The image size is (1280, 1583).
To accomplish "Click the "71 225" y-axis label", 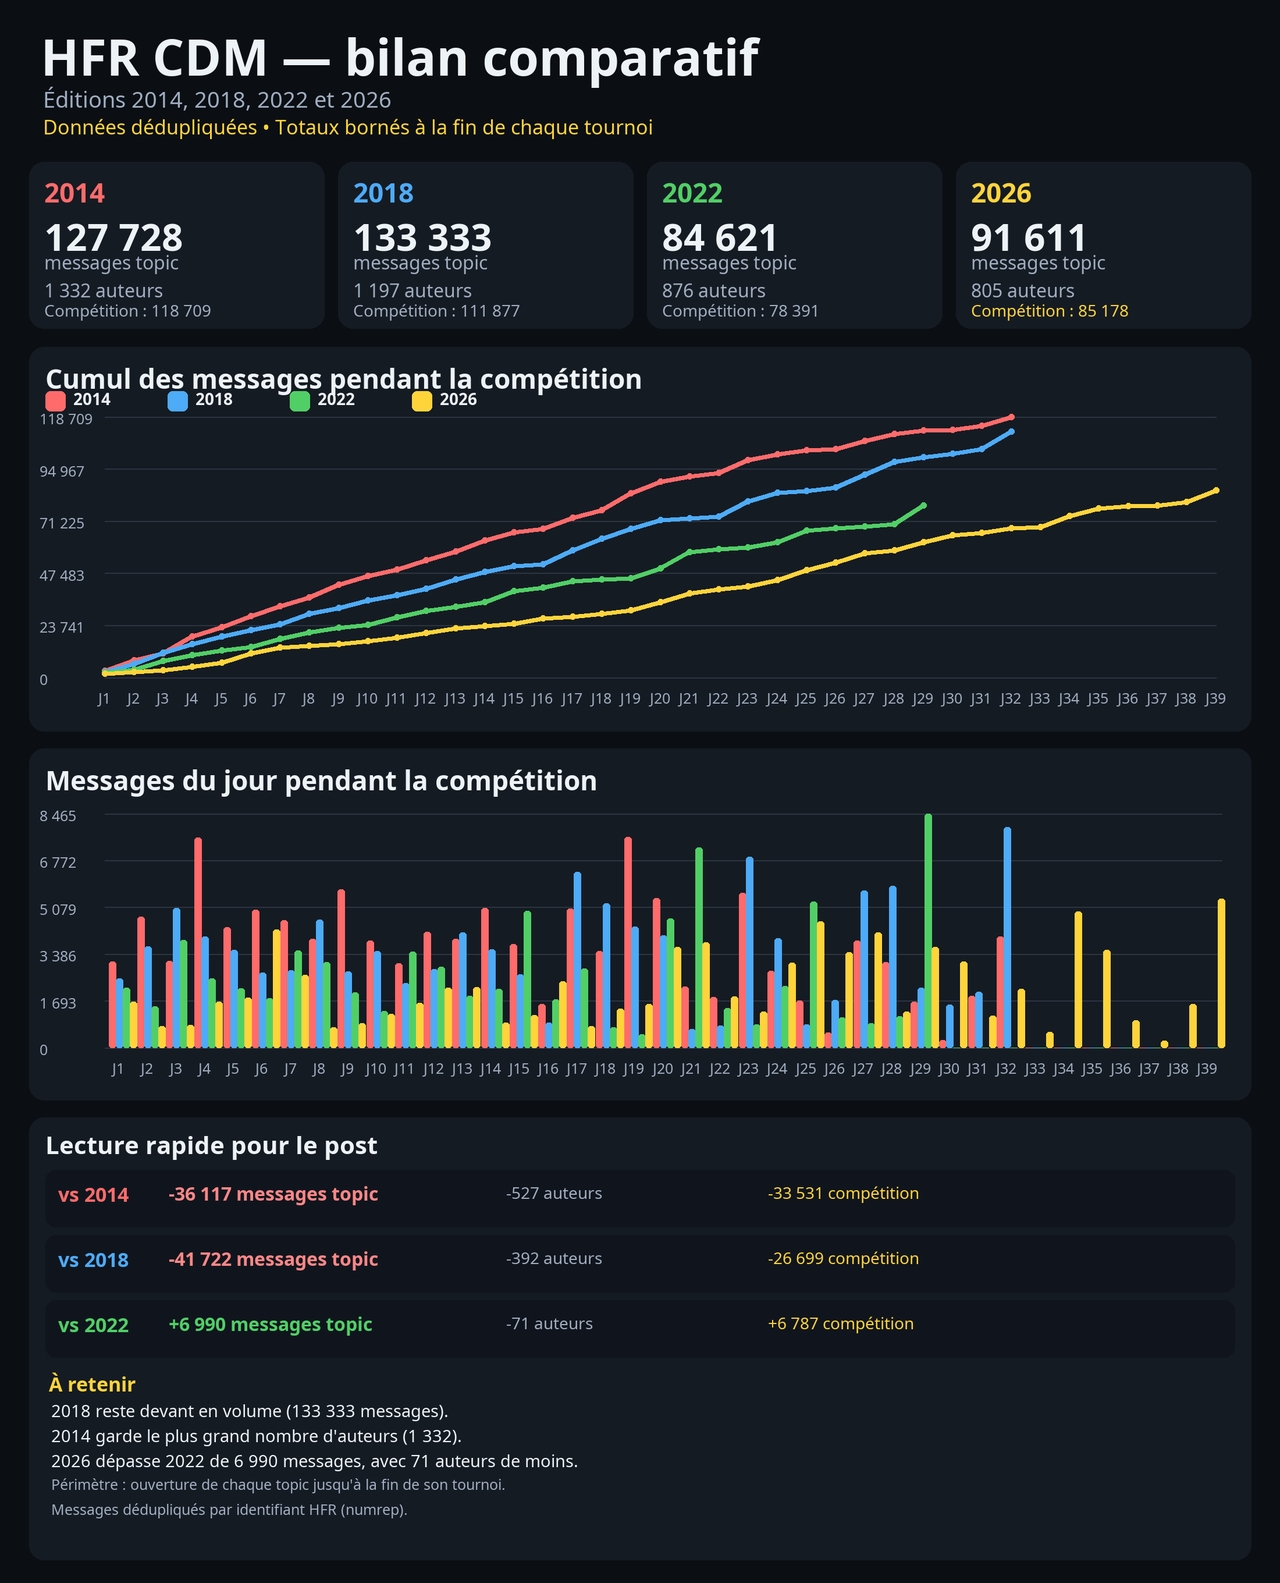I will click(62, 523).
